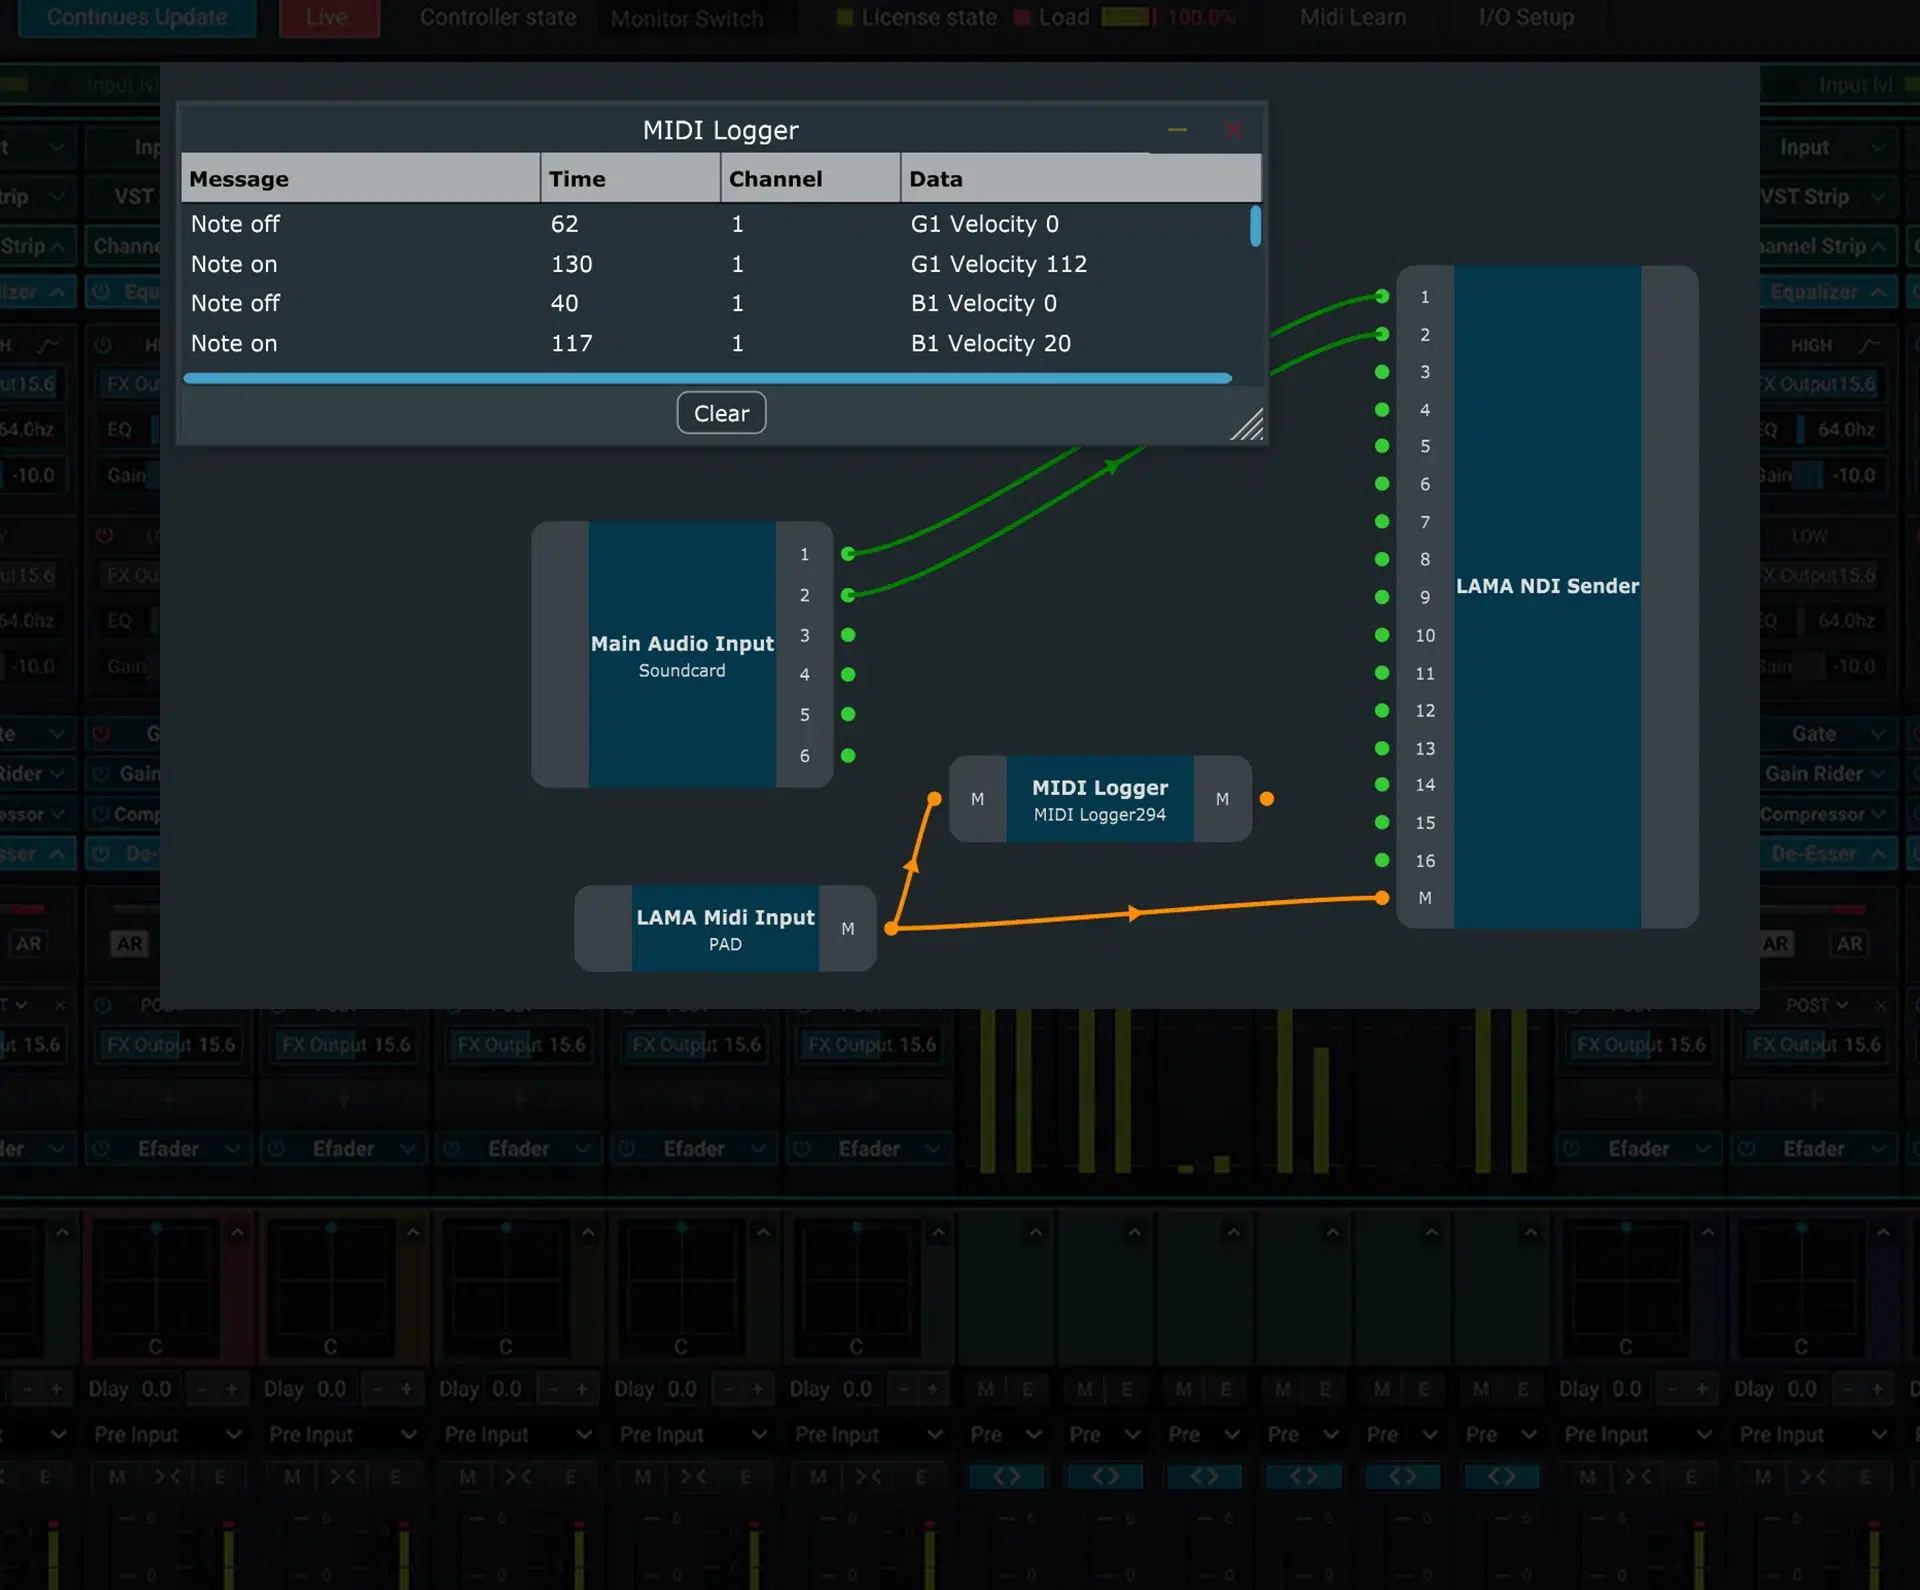Open the Midi Learn menu
Screen dimensions: 1920x1590
point(1352,17)
